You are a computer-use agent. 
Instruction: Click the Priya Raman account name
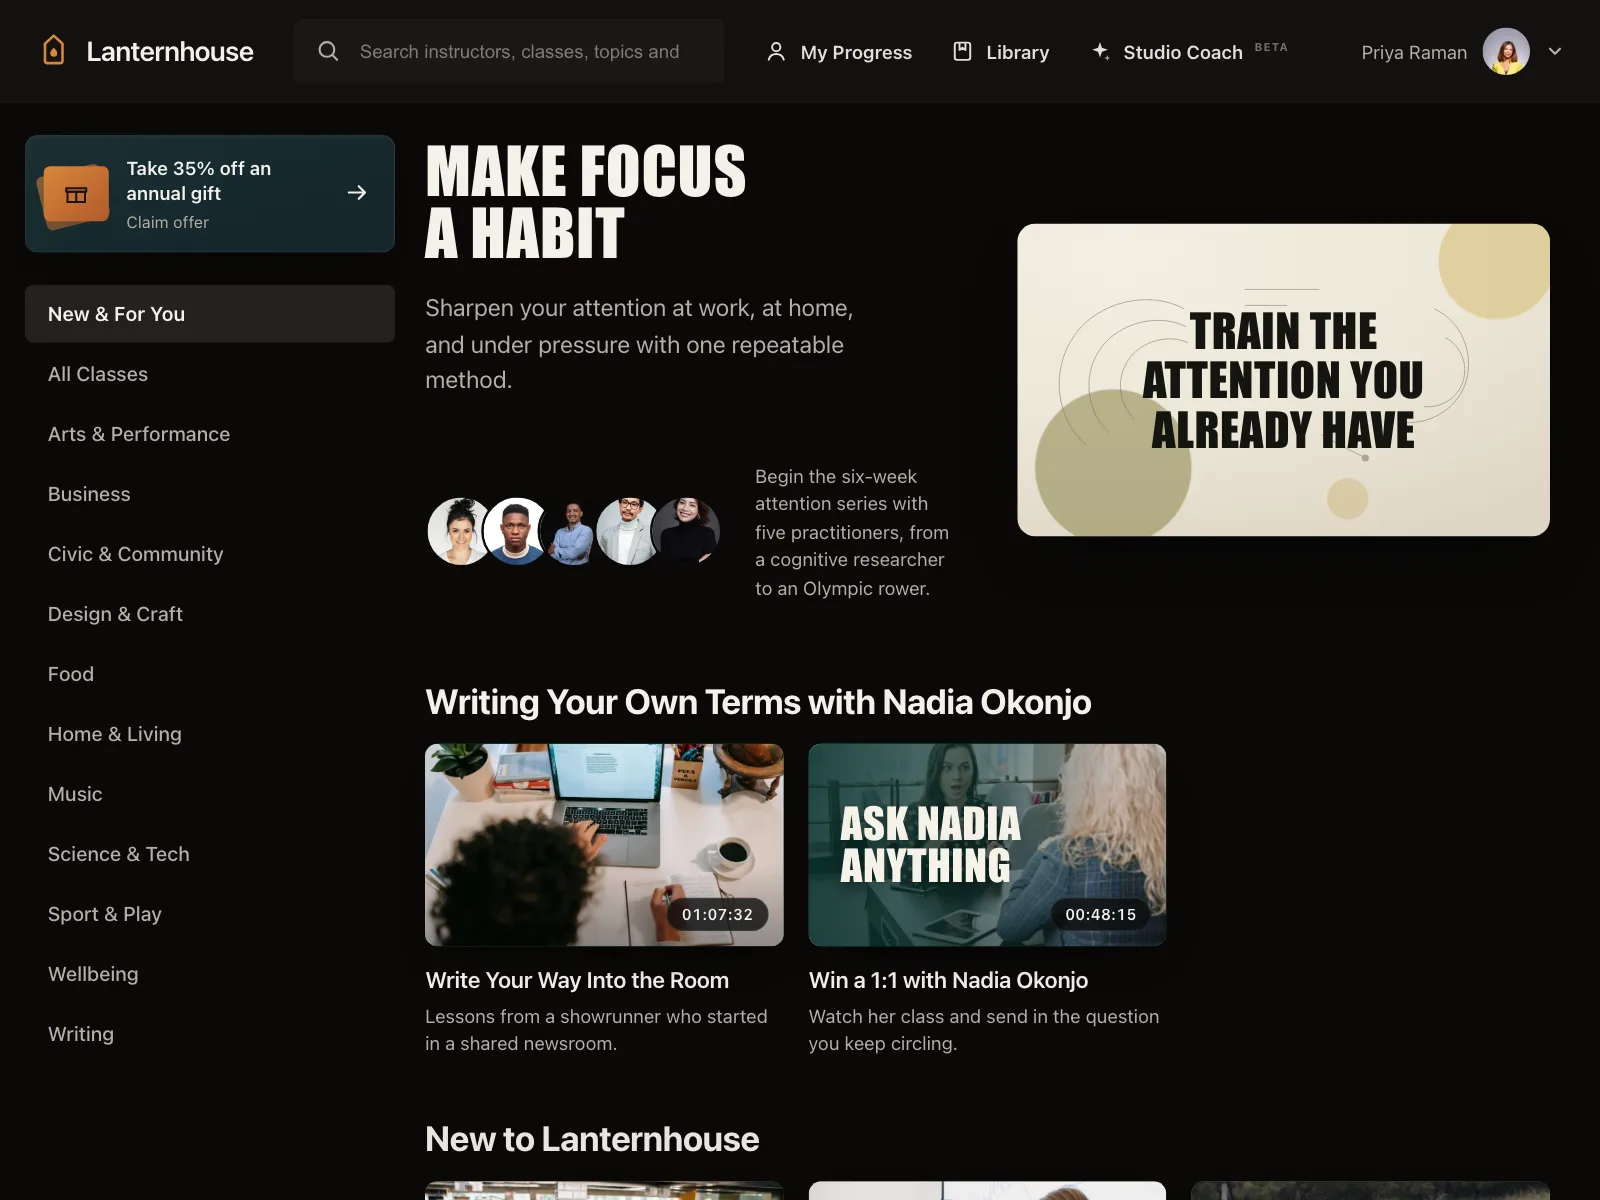(1414, 52)
